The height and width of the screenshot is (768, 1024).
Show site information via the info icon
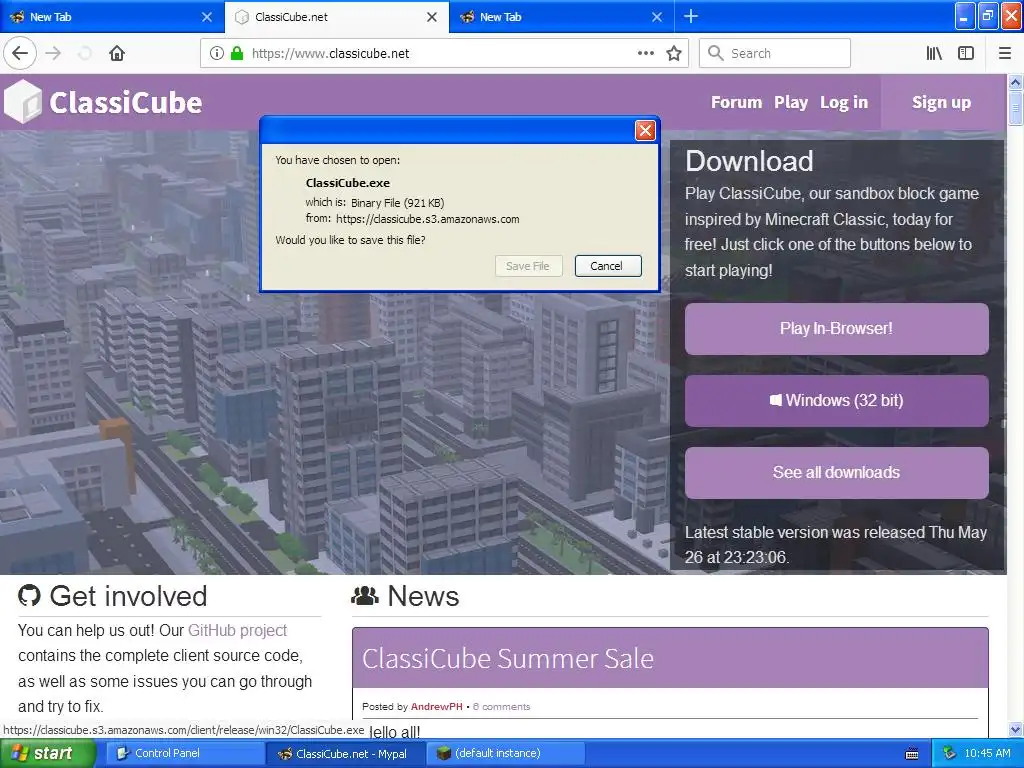click(x=217, y=53)
